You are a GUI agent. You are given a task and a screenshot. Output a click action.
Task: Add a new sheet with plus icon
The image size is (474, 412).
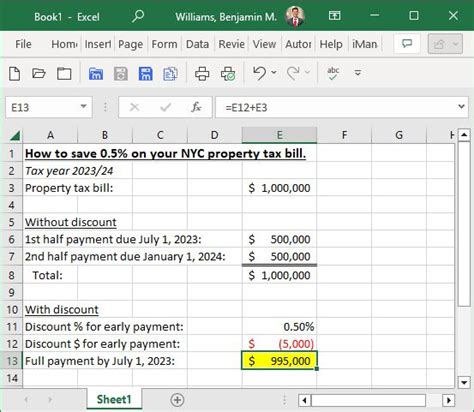177,400
